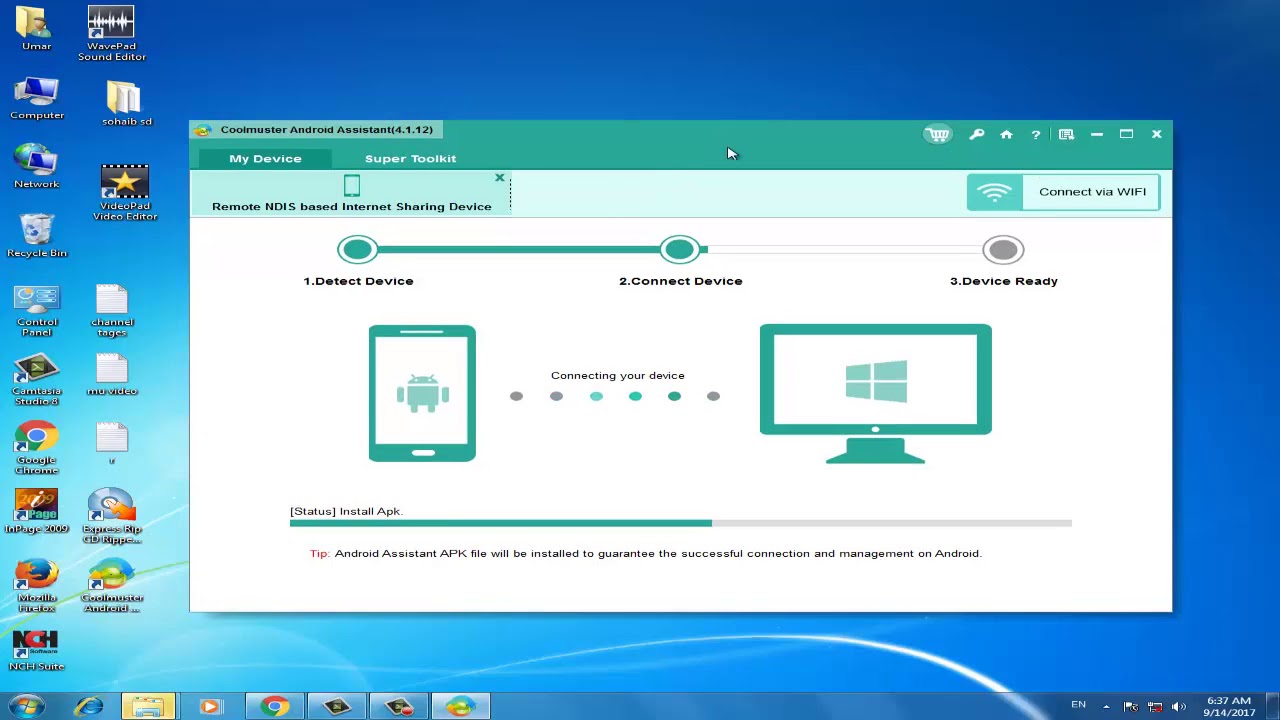Image resolution: width=1280 pixels, height=720 pixels.
Task: Select the Recycle Bin icon
Action: click(x=36, y=235)
